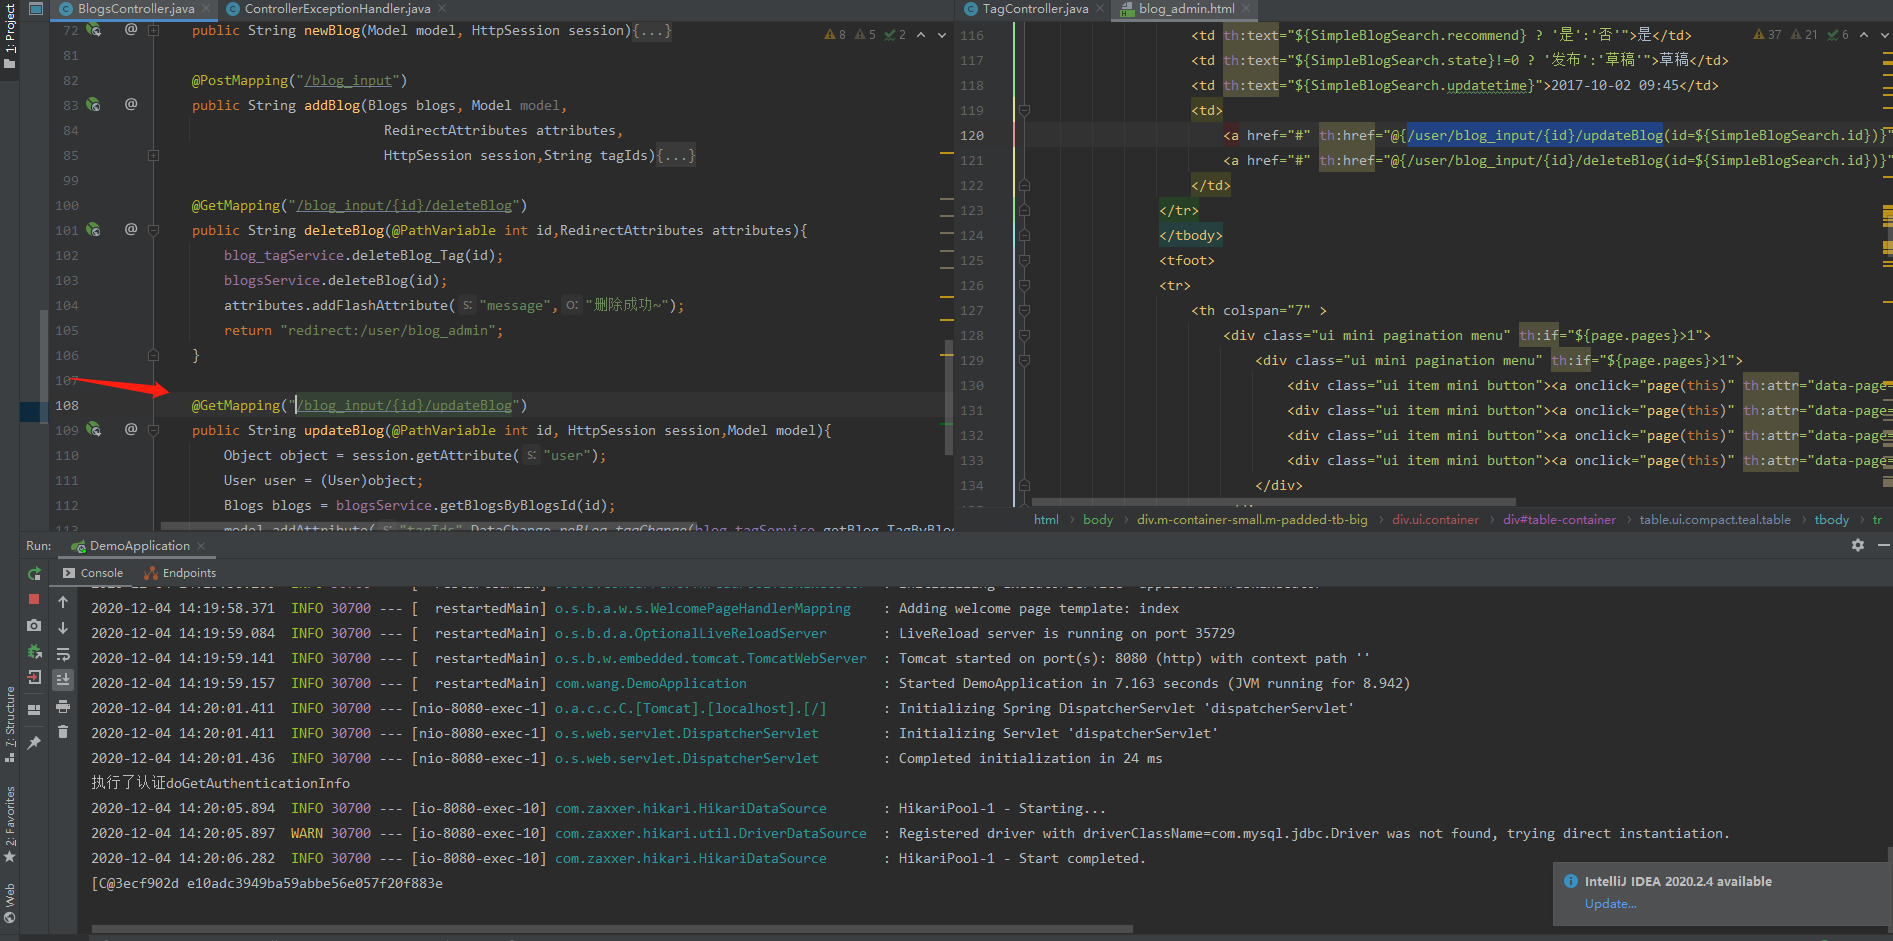Go to next highlighted error in blog_admin.html editor
1893x941 pixels.
click(1885, 35)
